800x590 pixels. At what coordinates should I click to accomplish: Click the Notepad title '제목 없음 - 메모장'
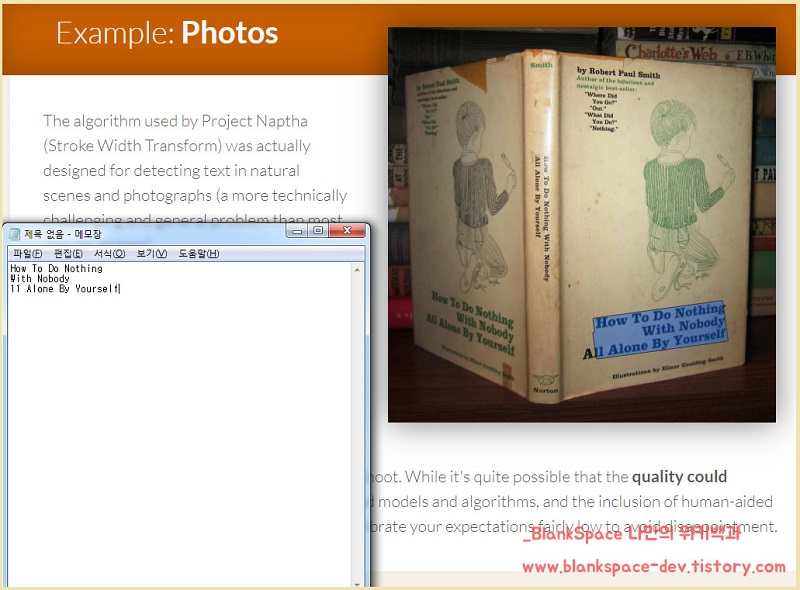[x=63, y=234]
